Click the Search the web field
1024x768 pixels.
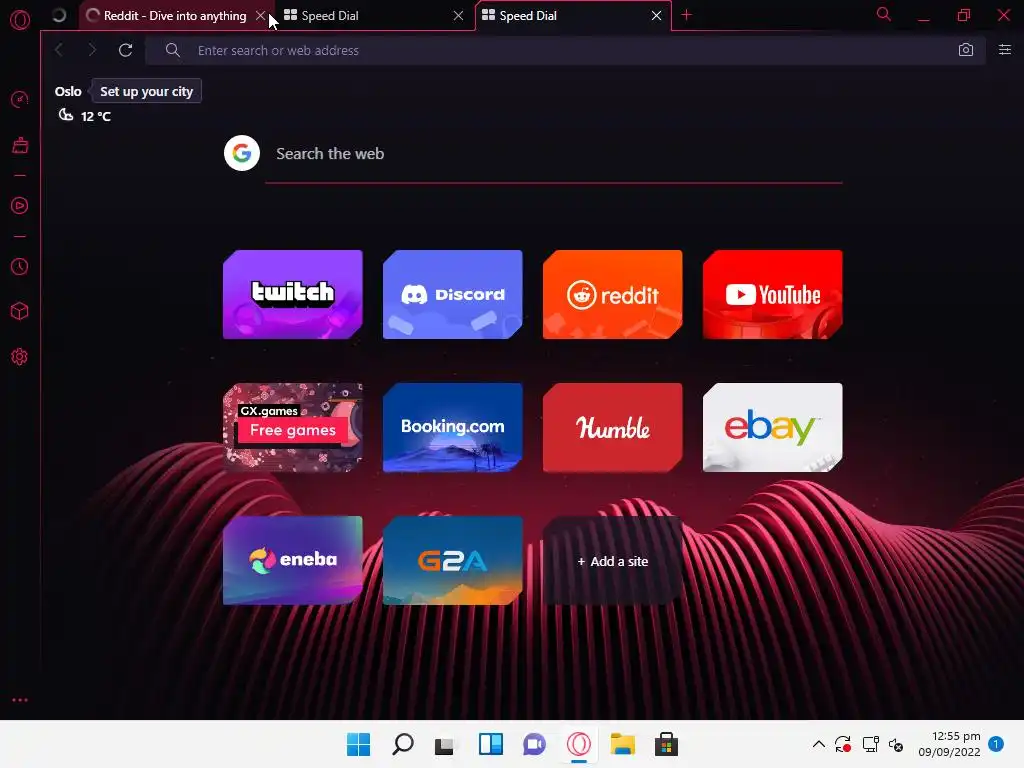(554, 154)
